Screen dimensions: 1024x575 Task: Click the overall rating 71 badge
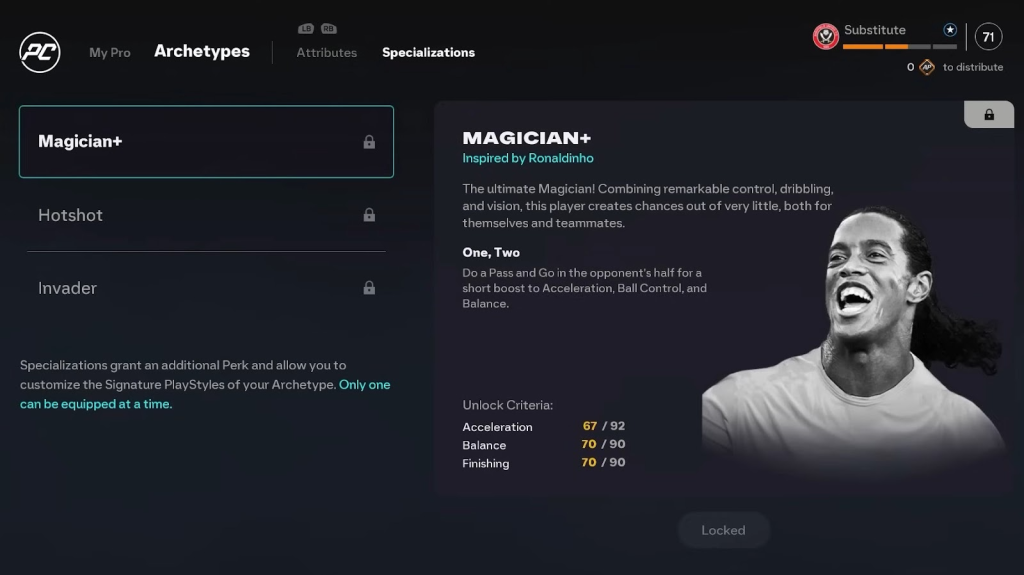tap(988, 37)
